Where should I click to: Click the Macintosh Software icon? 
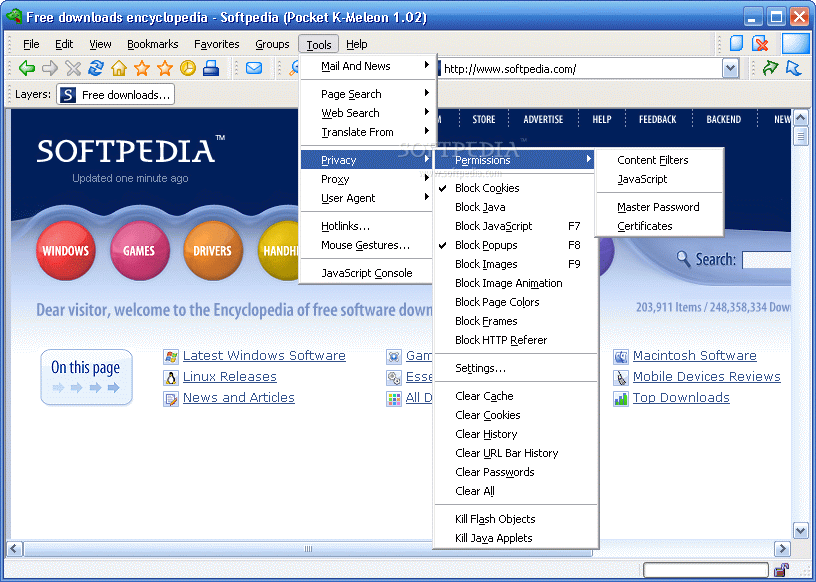(621, 357)
